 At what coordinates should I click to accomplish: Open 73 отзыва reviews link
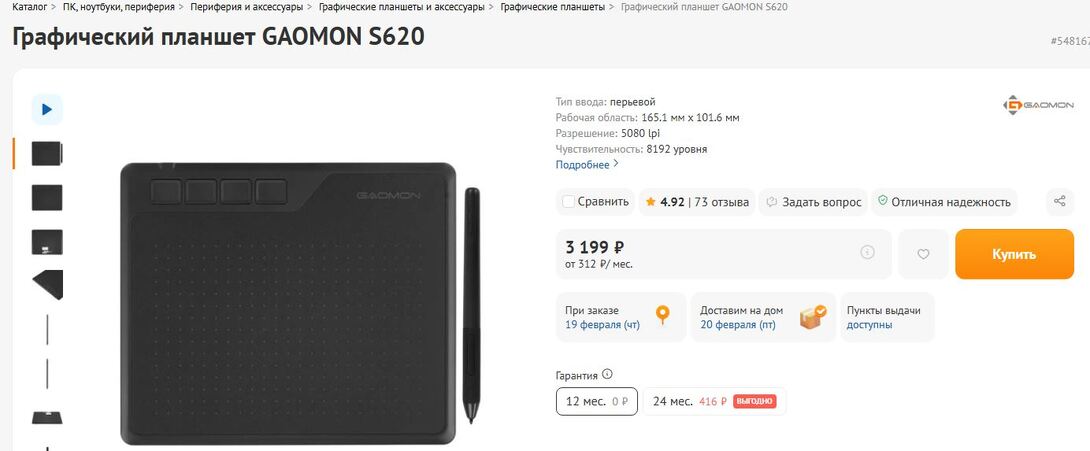pos(722,202)
